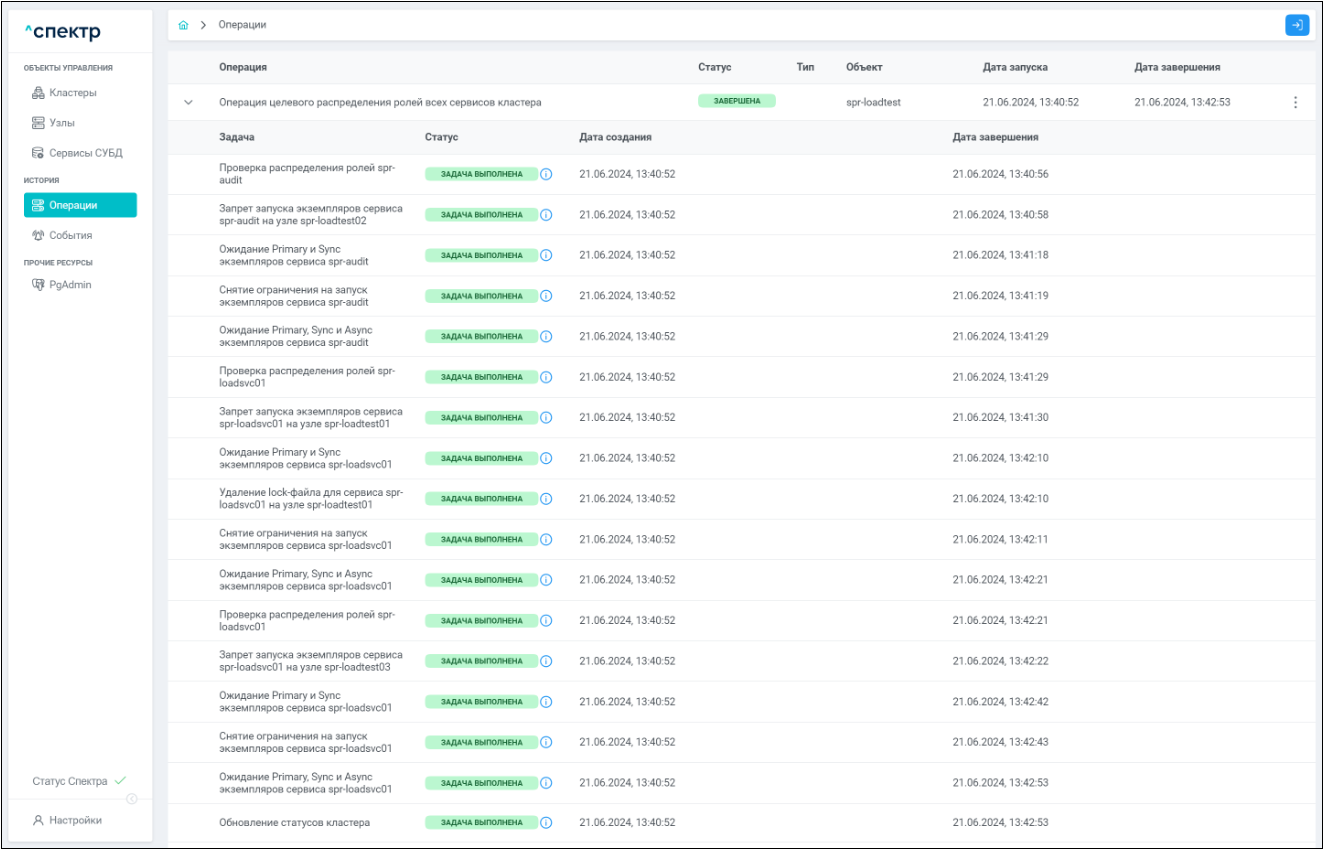Open Кластеры in the sidebar
The width and height of the screenshot is (1324, 849).
[72, 93]
